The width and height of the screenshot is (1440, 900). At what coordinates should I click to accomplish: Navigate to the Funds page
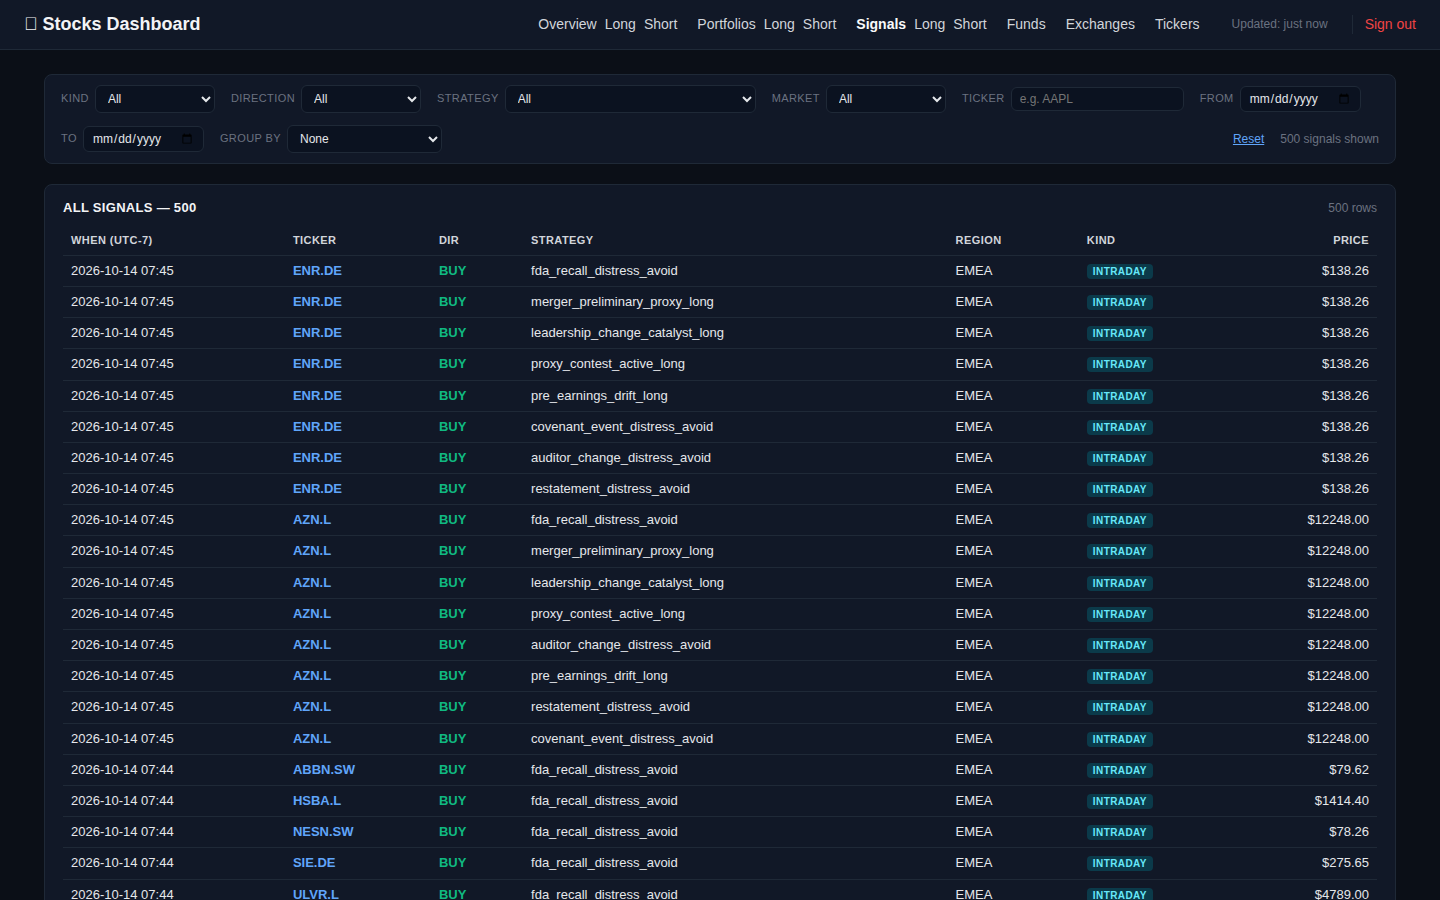1026,24
